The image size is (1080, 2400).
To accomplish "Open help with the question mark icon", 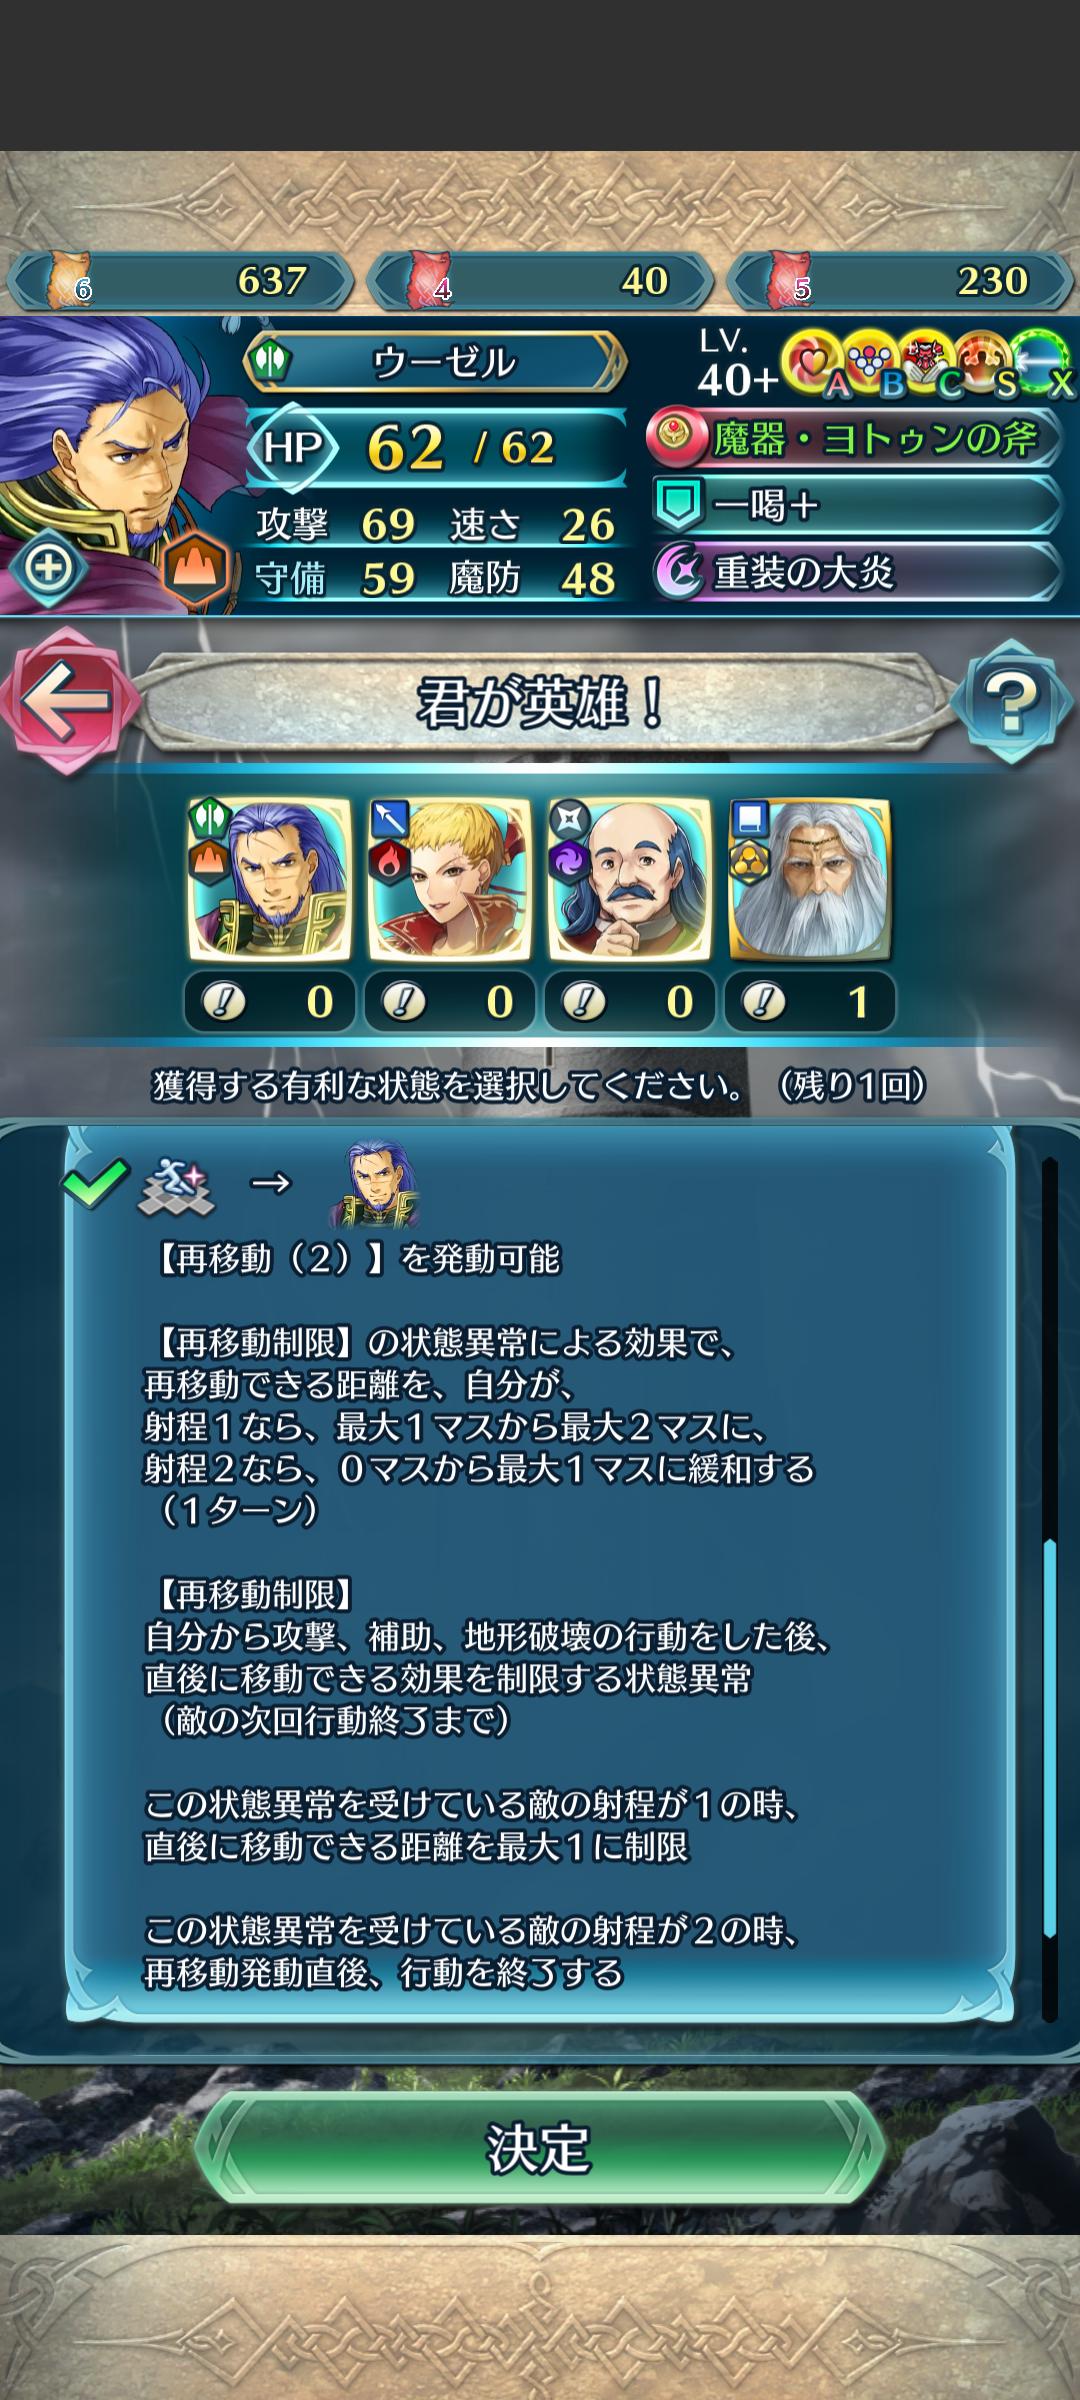I will click(x=1011, y=701).
